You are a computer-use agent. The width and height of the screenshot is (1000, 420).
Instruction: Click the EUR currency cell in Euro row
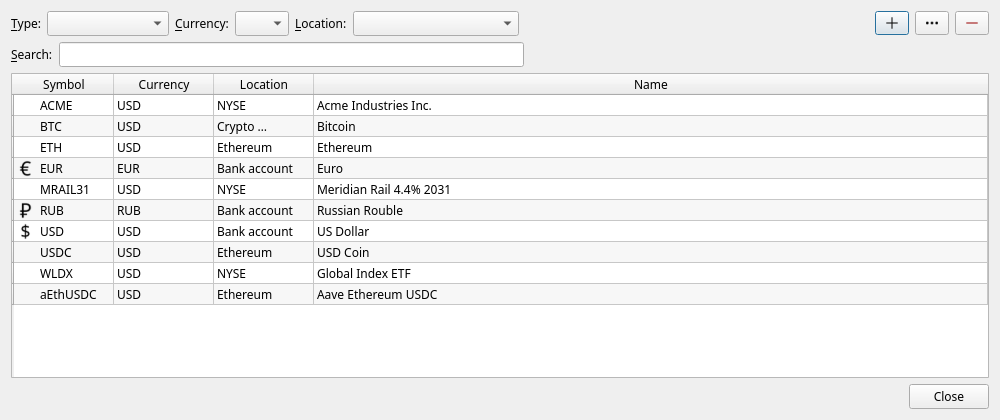[164, 169]
